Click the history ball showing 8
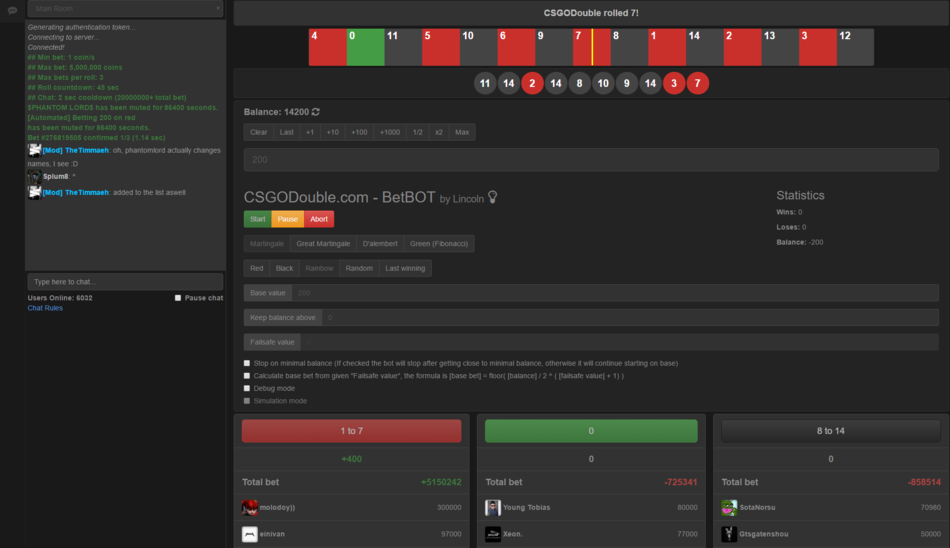 click(579, 83)
